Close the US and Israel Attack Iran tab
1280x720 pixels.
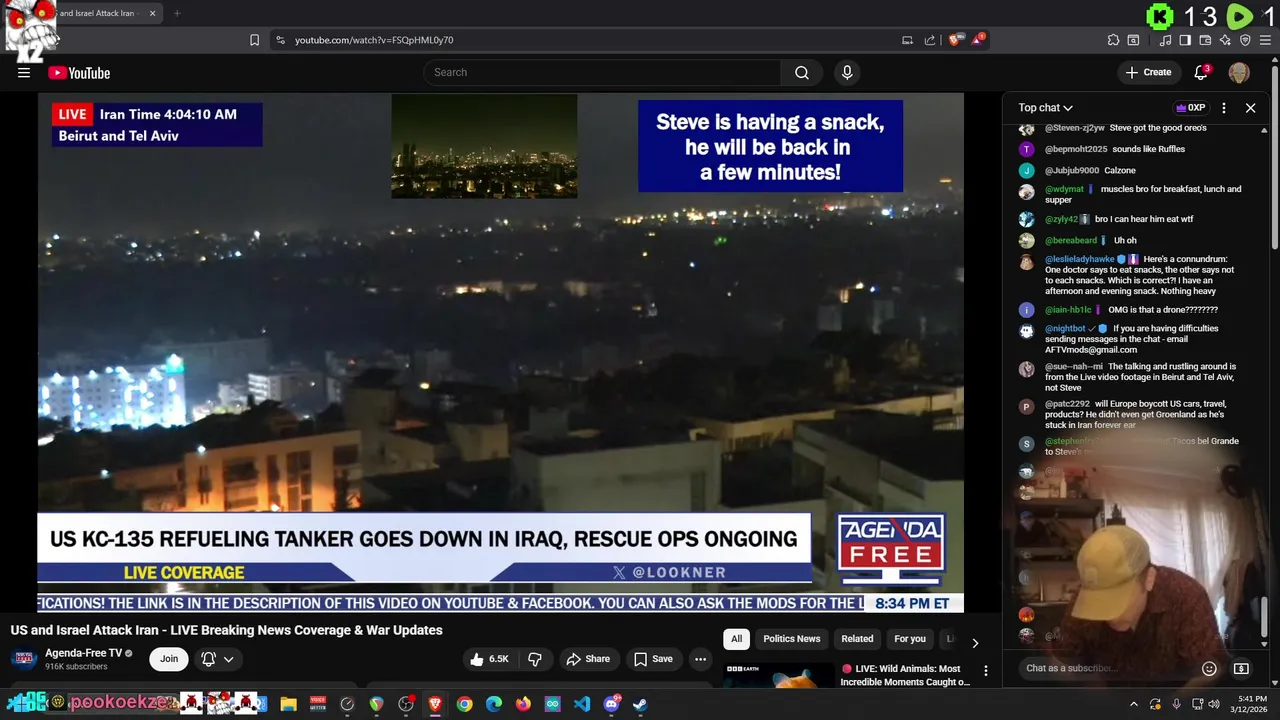(152, 13)
